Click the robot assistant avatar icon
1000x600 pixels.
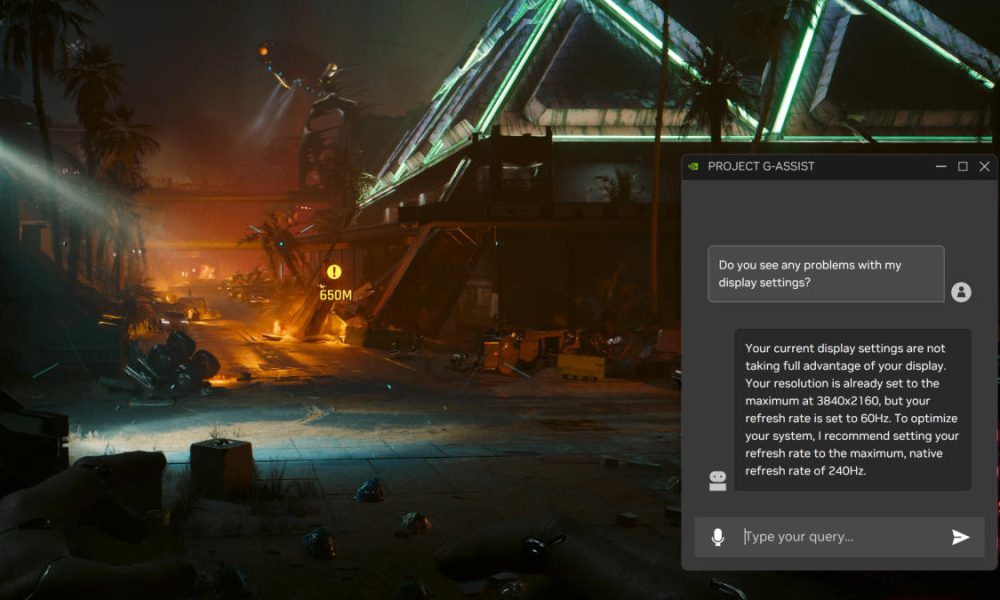point(717,481)
